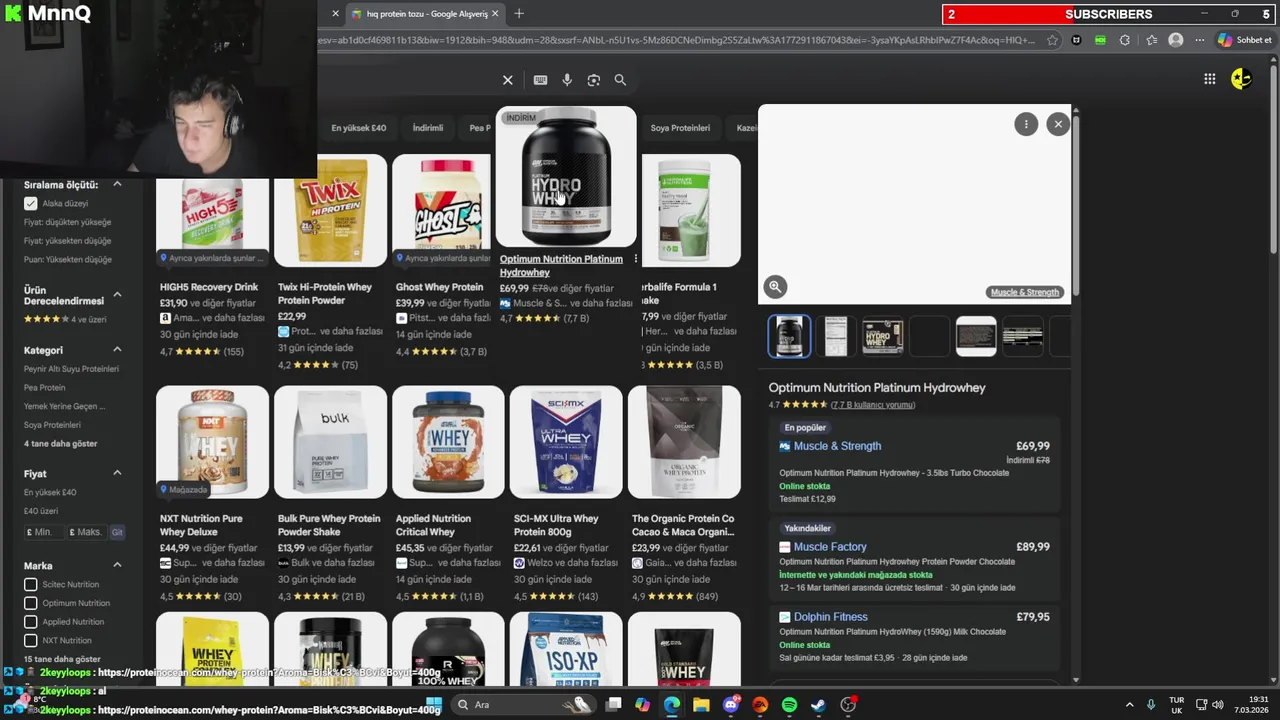The image size is (1280, 720).
Task: Start voice search with the microphone icon
Action: click(x=567, y=80)
